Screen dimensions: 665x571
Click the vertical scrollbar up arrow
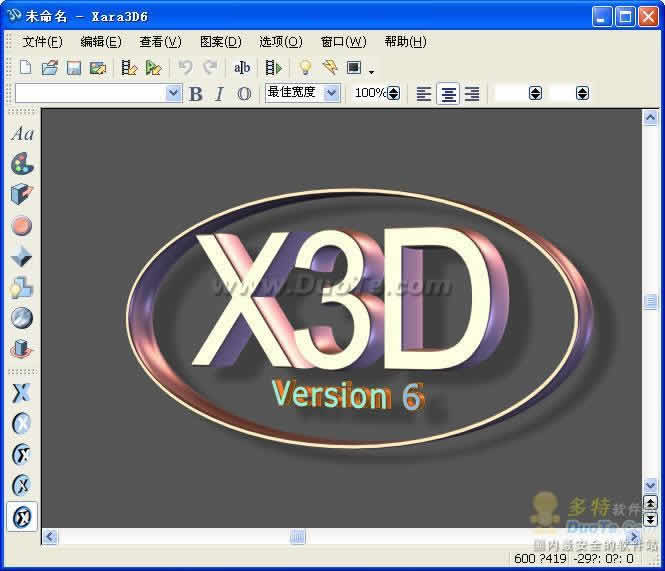pos(650,118)
